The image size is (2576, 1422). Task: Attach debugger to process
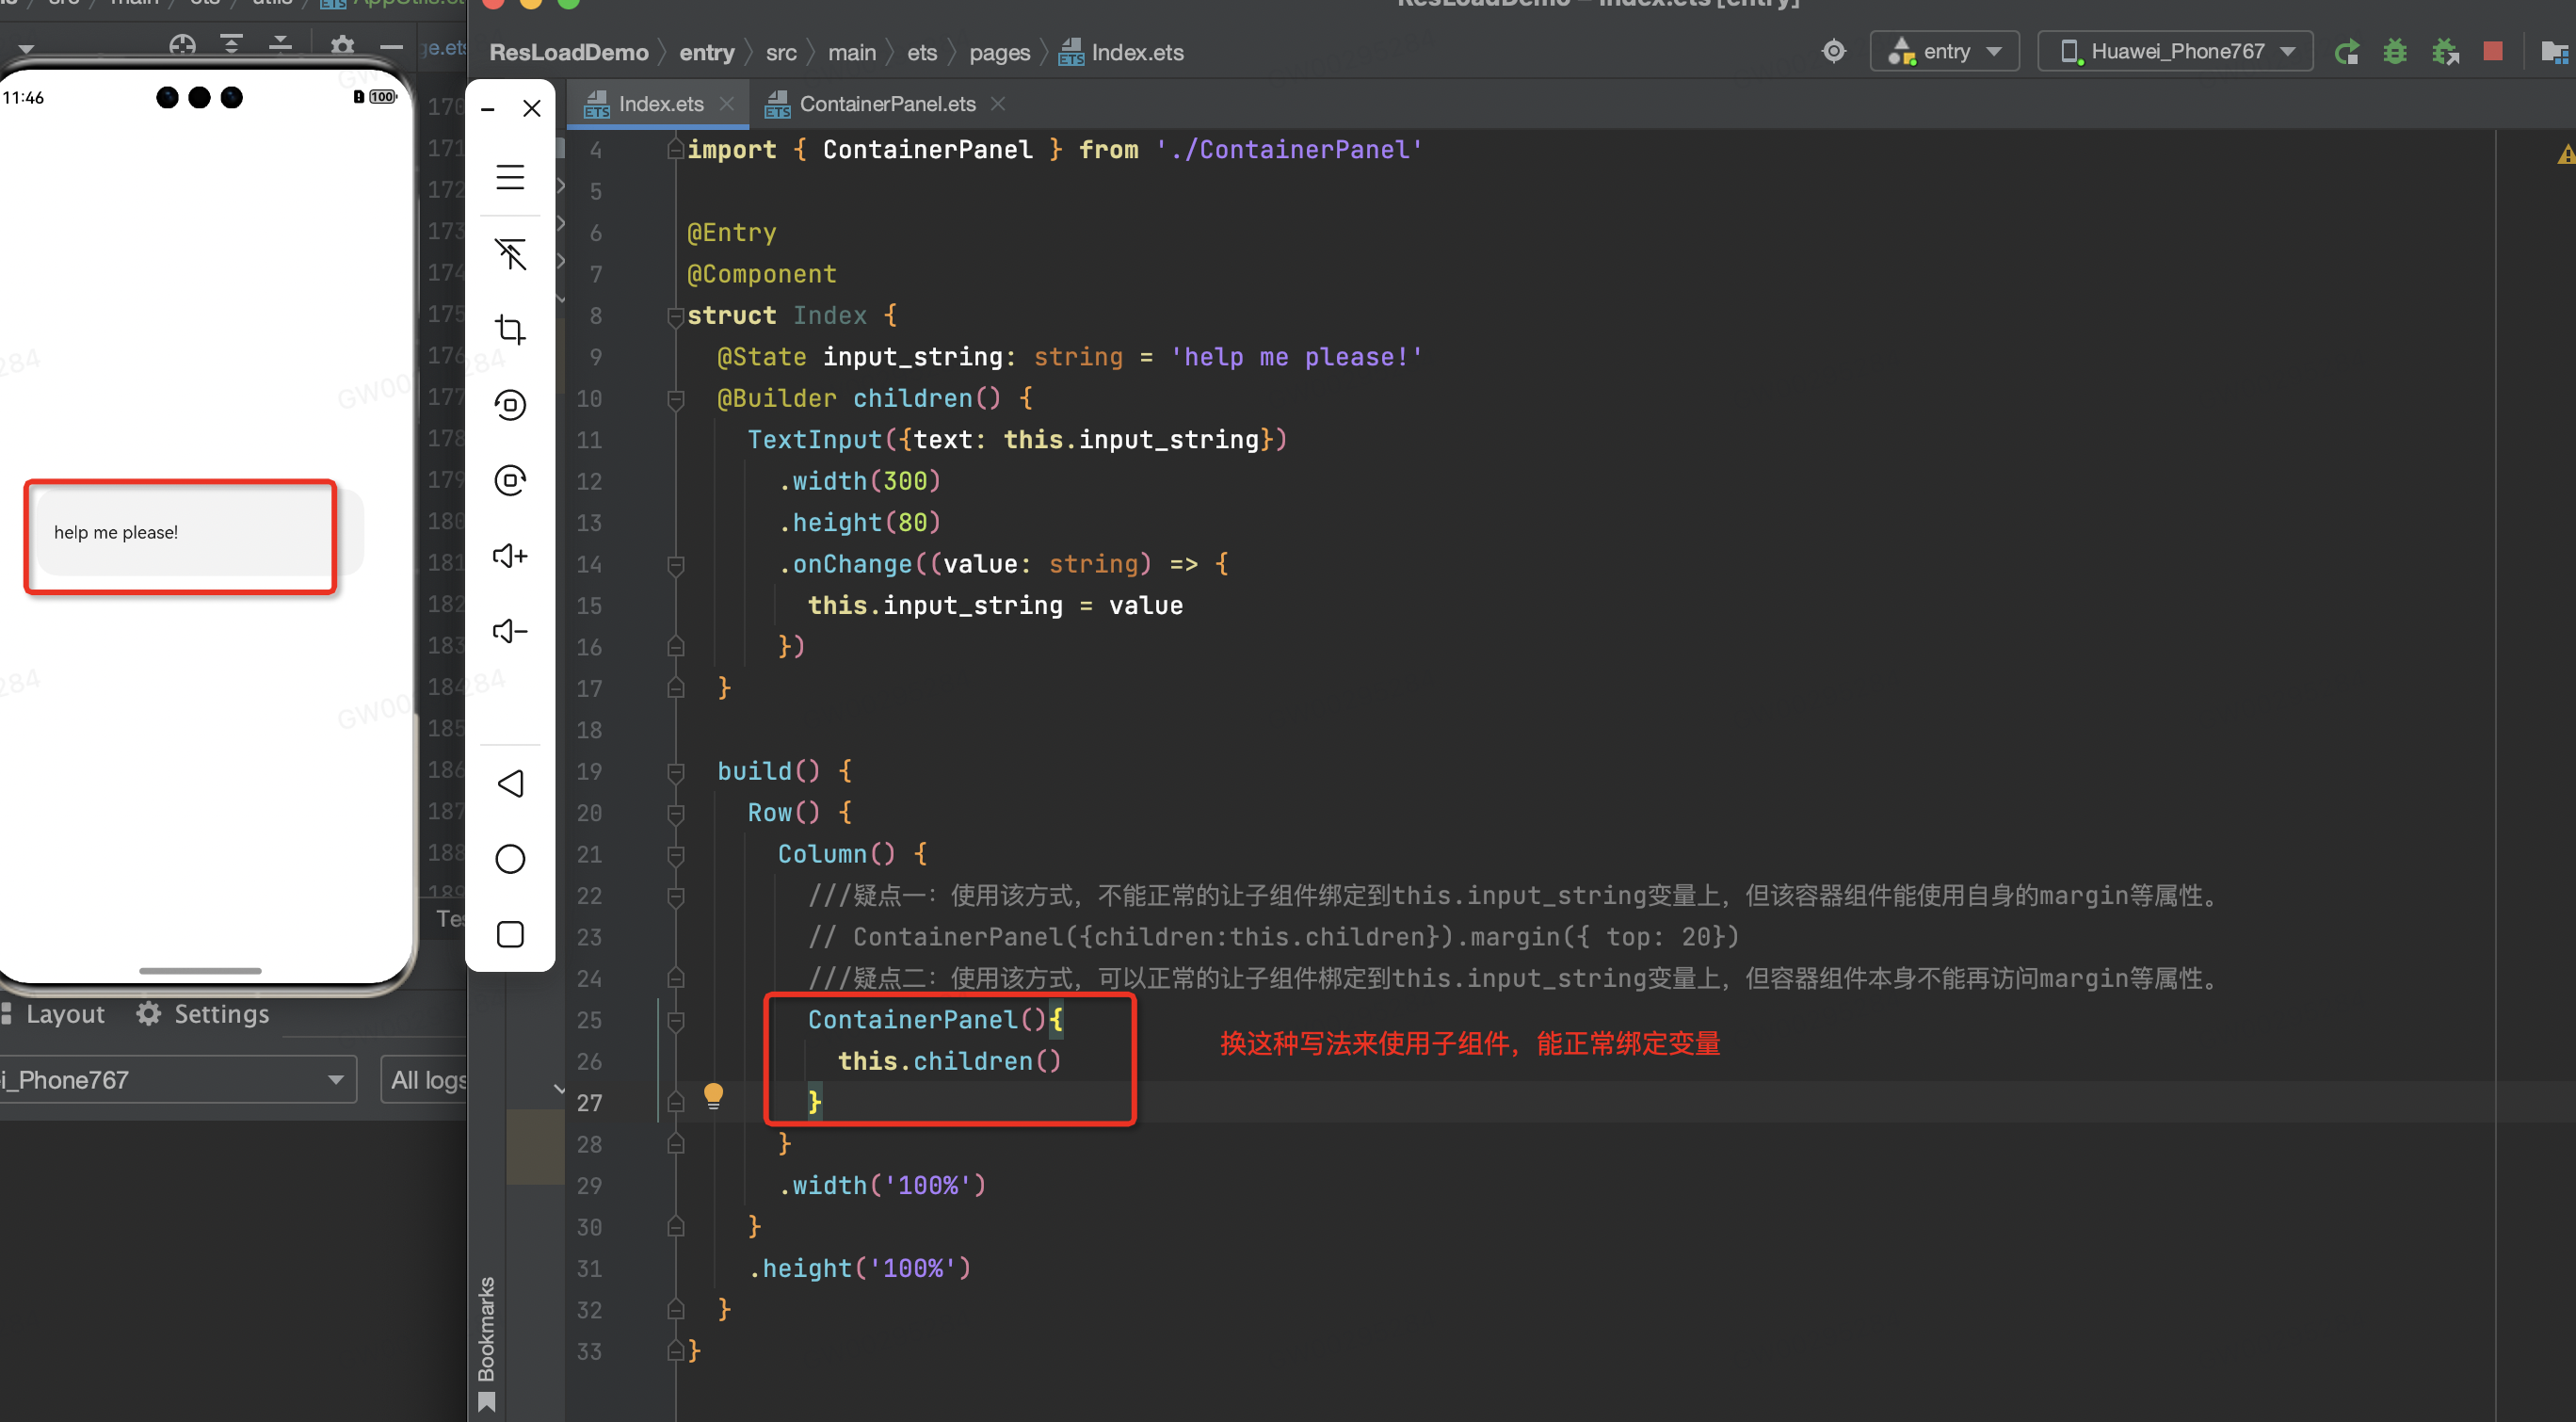[x=2445, y=51]
